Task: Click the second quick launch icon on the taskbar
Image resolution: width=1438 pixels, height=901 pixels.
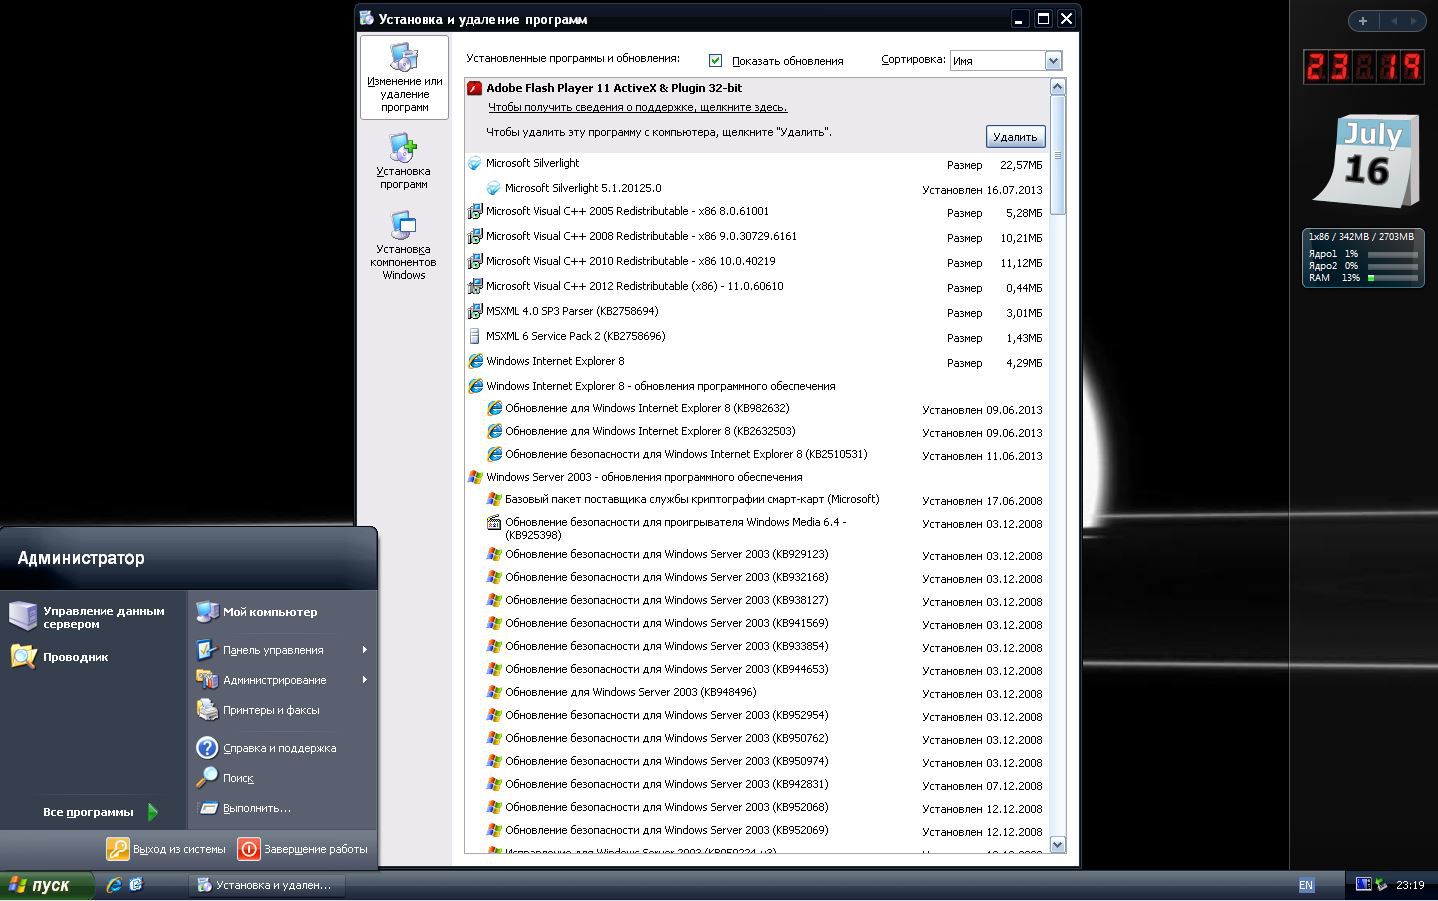Action: (136, 885)
